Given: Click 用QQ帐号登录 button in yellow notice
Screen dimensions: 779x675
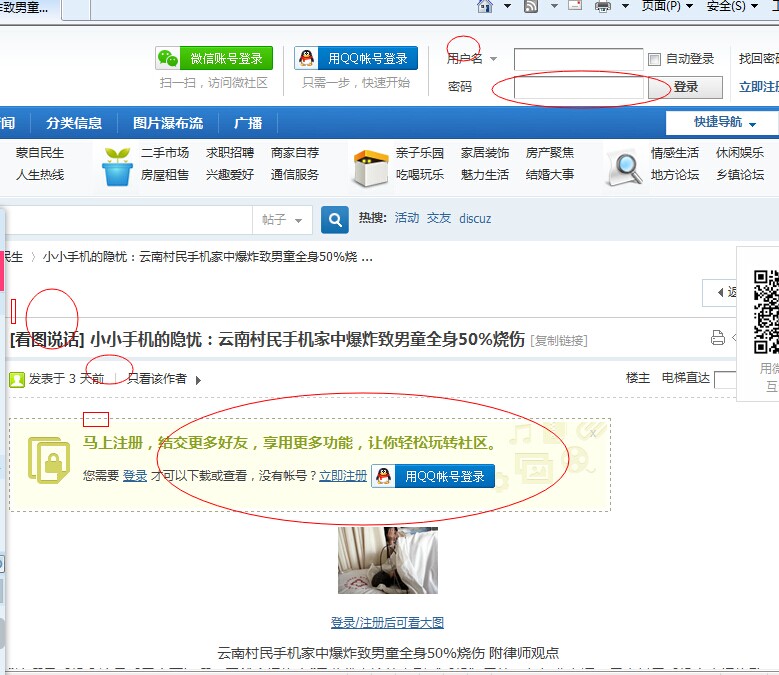Looking at the screenshot, I should tap(433, 476).
